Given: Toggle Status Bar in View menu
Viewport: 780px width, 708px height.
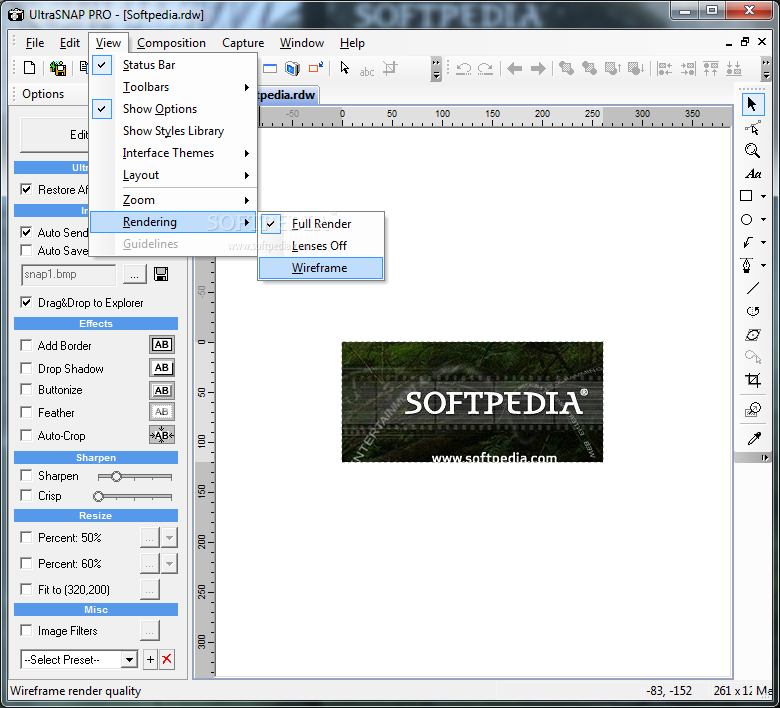Looking at the screenshot, I should click(x=173, y=65).
